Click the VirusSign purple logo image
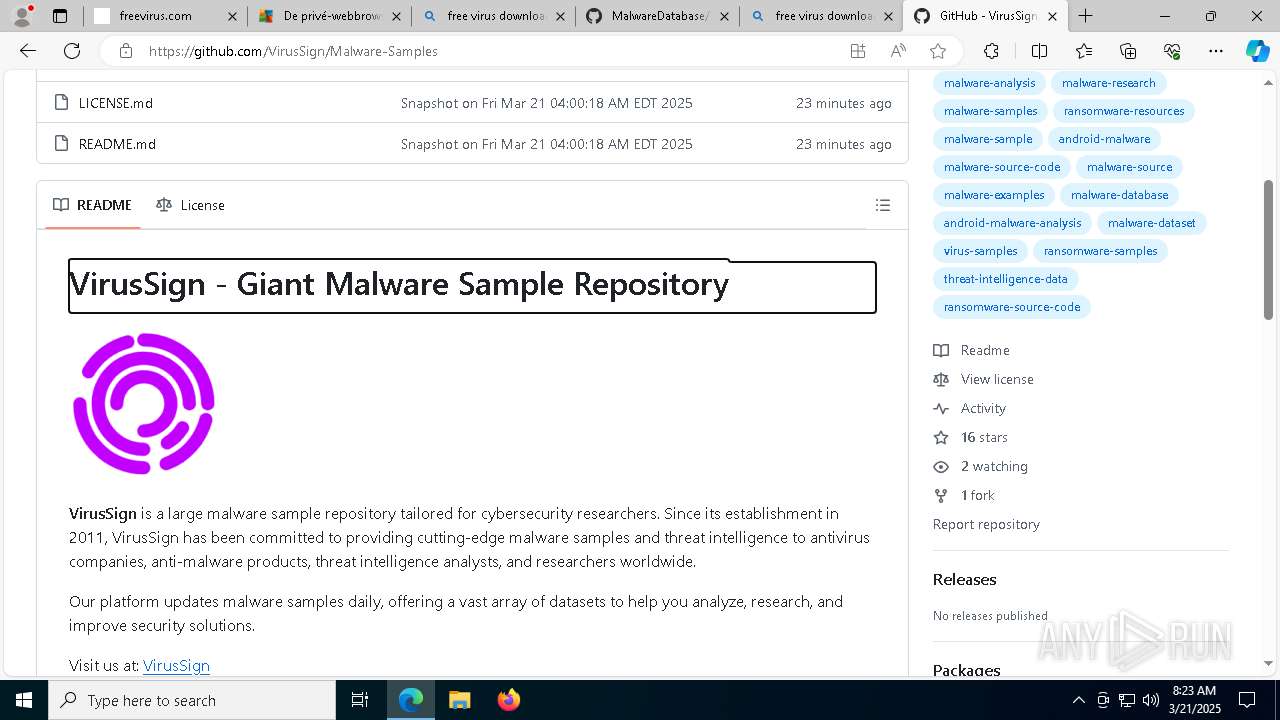This screenshot has width=1280, height=720. (x=144, y=403)
